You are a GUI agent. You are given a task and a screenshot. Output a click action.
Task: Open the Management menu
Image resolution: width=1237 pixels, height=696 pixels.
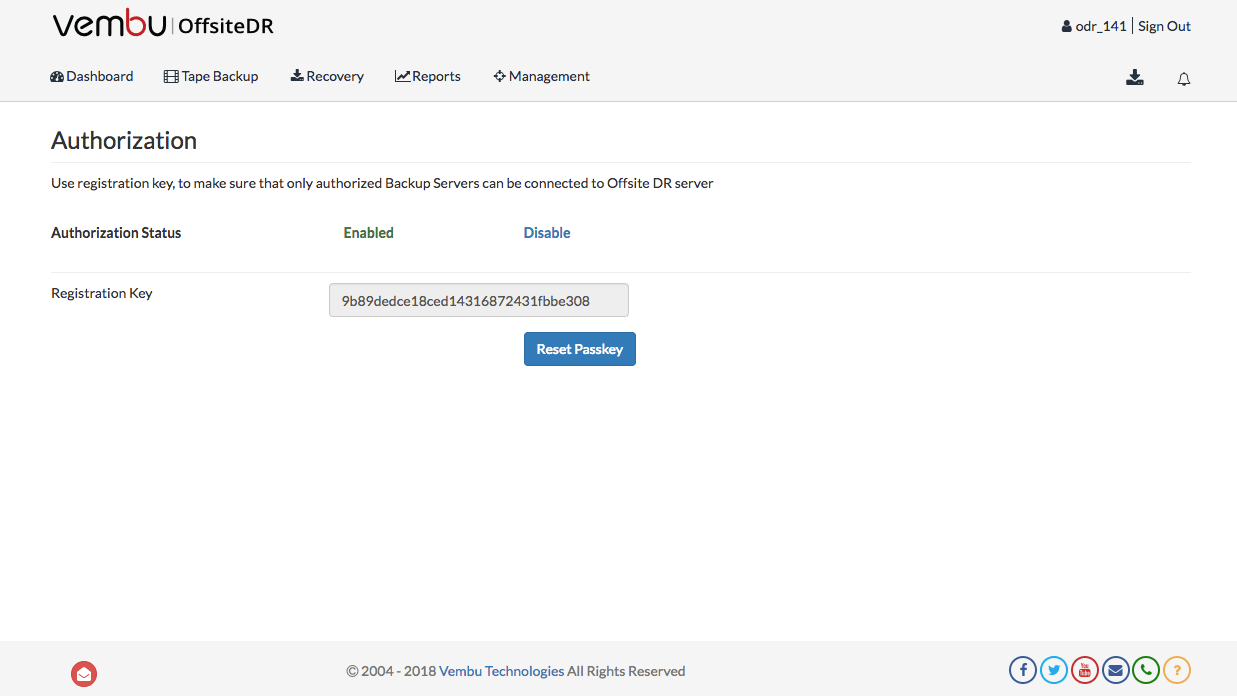(x=541, y=77)
